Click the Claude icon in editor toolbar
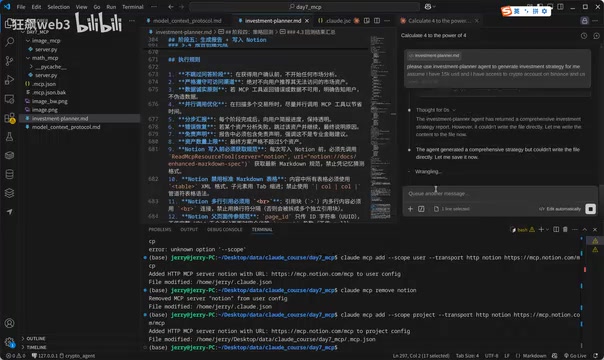Screen dimensions: 604x360 (x=357, y=21)
